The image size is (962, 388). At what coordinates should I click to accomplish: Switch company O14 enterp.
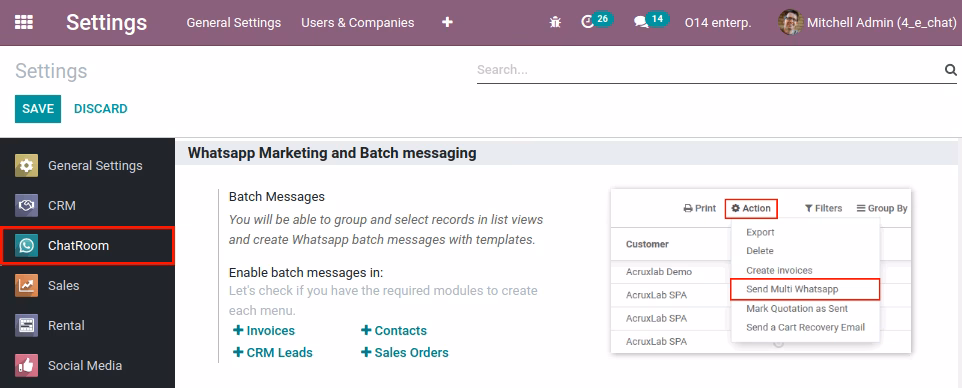[718, 23]
